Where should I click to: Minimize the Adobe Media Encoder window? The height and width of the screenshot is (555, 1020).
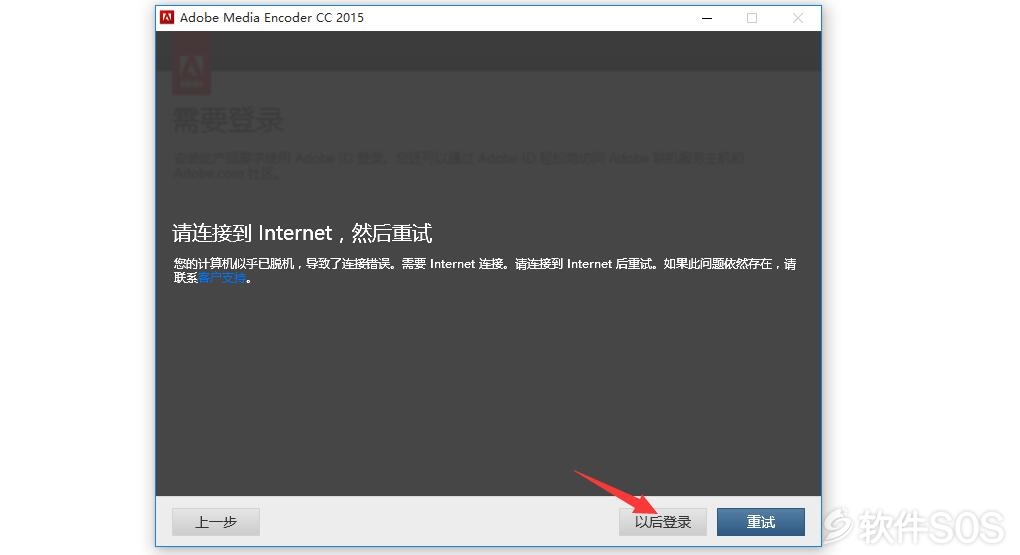tap(707, 18)
